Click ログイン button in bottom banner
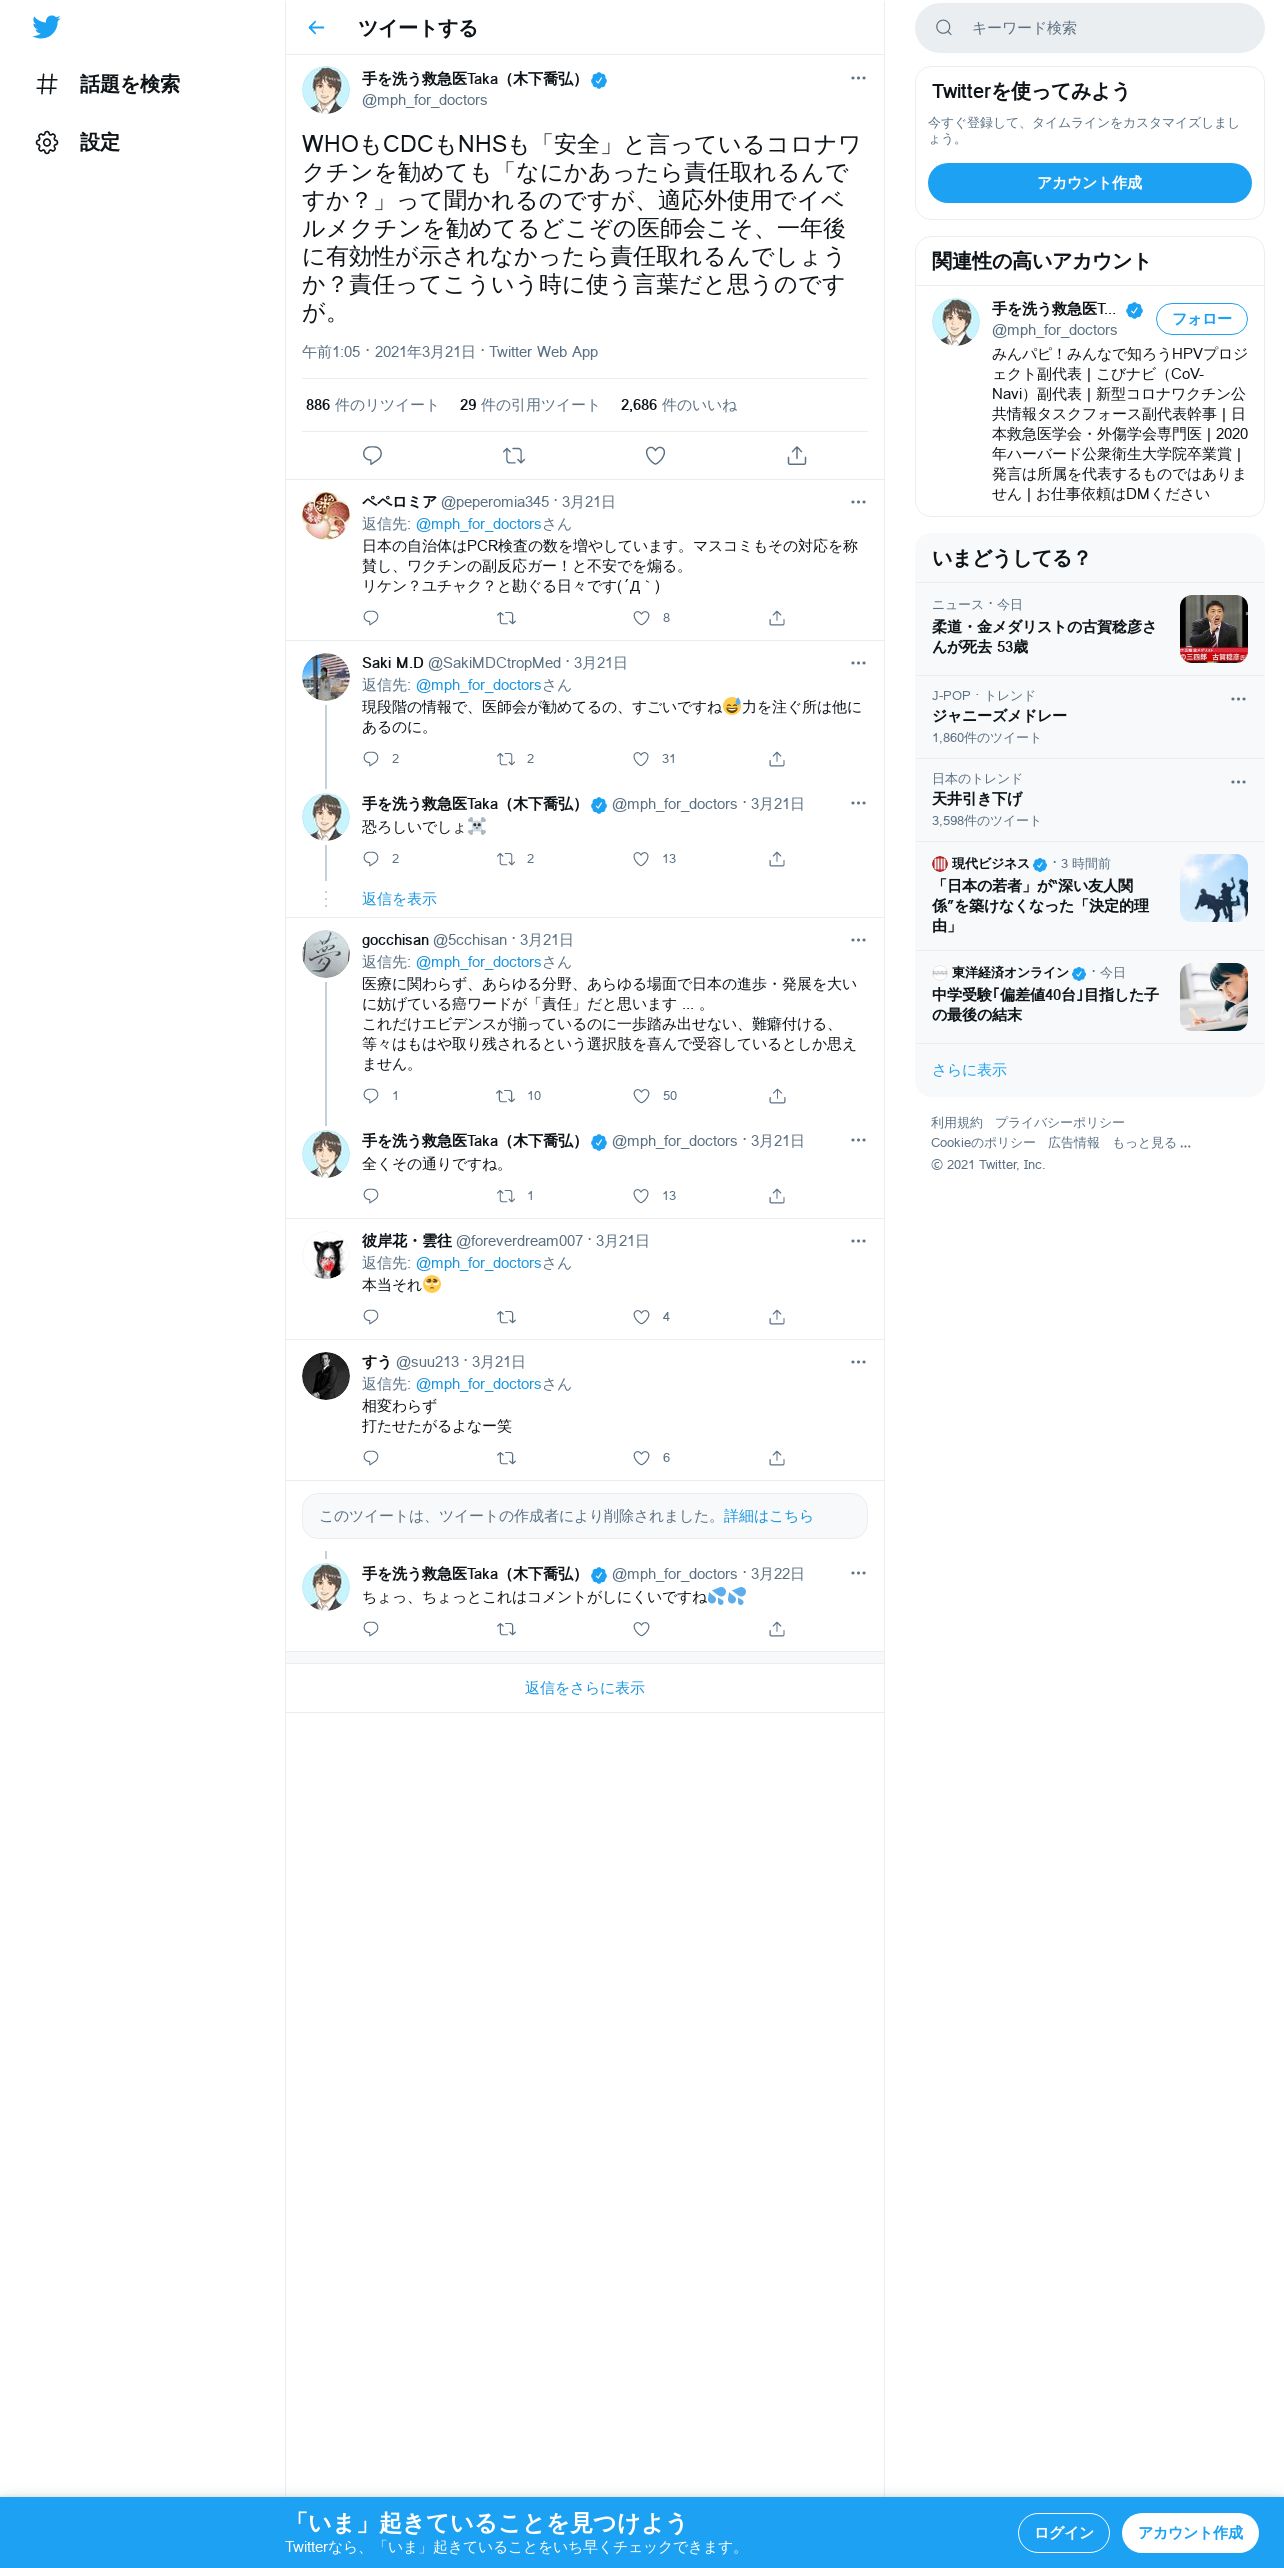1284x2568 pixels. [1064, 2533]
